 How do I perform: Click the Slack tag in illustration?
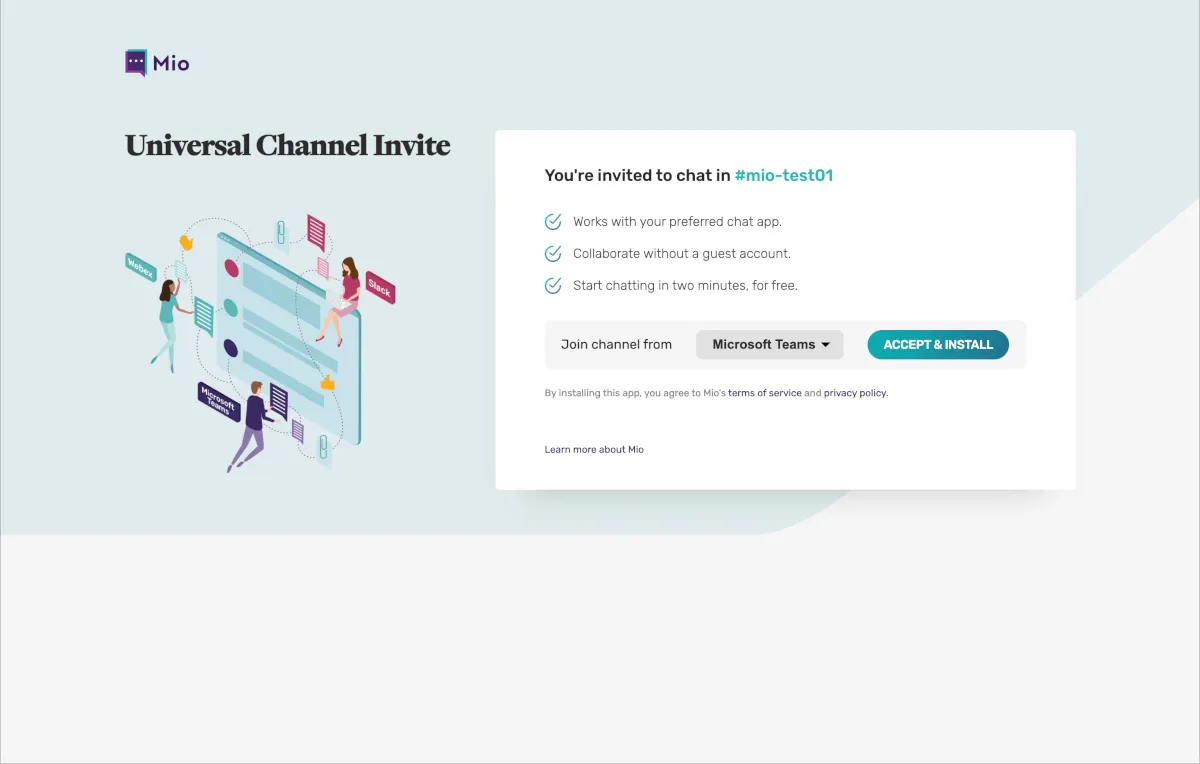click(x=380, y=287)
